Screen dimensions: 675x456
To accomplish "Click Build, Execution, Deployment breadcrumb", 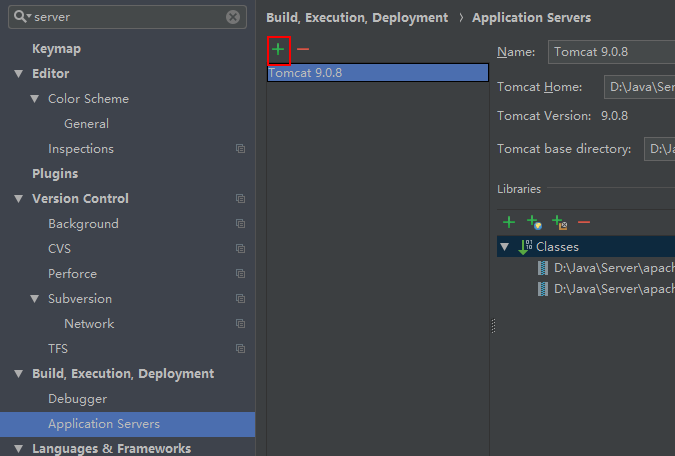I will (x=357, y=18).
